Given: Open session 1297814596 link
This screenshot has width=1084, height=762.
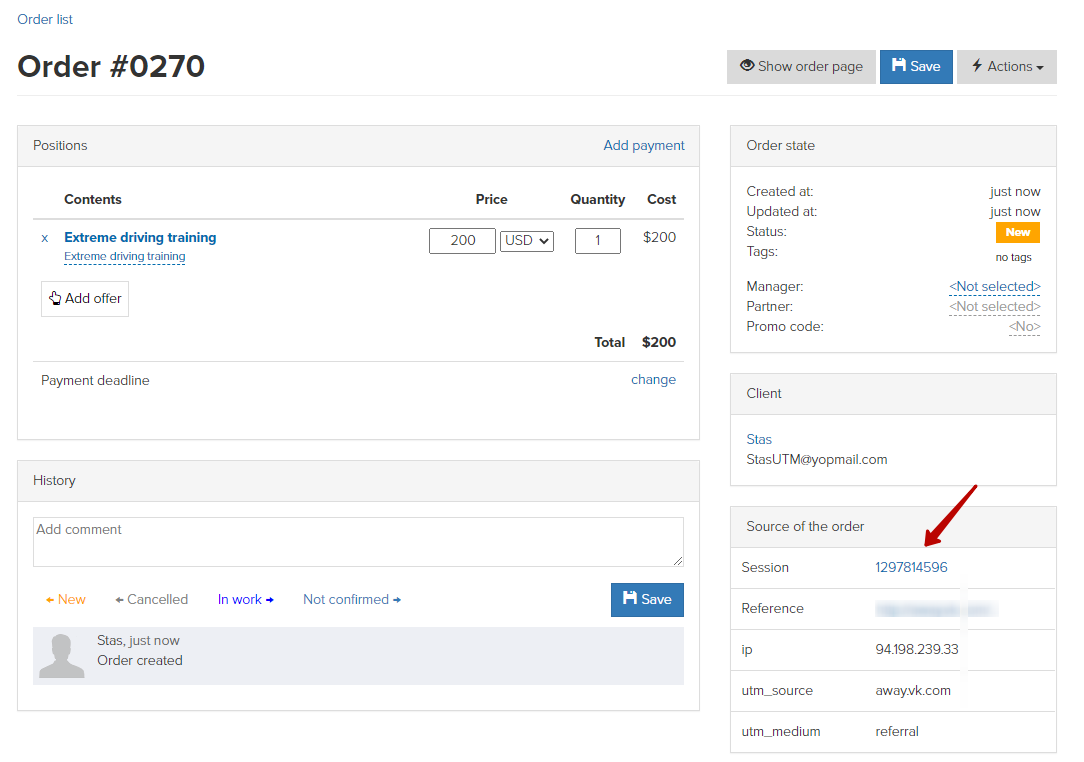Looking at the screenshot, I should point(911,568).
